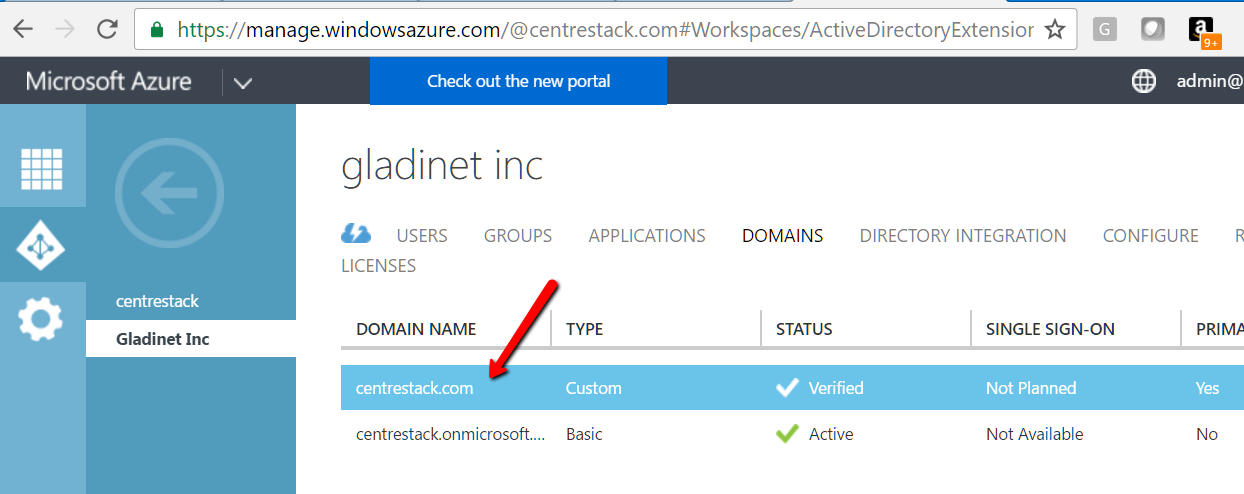Click the Custom type cell

click(594, 388)
